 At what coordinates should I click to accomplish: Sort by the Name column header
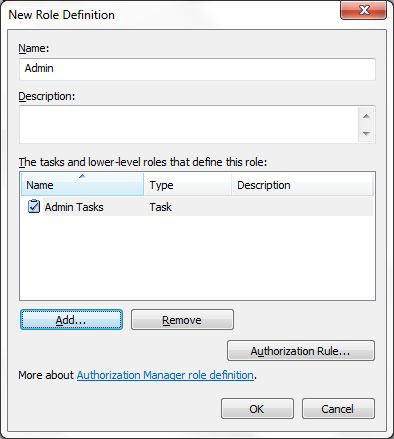(x=82, y=184)
